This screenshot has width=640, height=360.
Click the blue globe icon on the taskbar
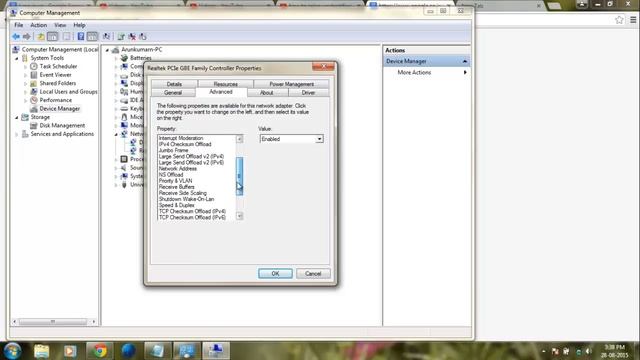coord(128,351)
